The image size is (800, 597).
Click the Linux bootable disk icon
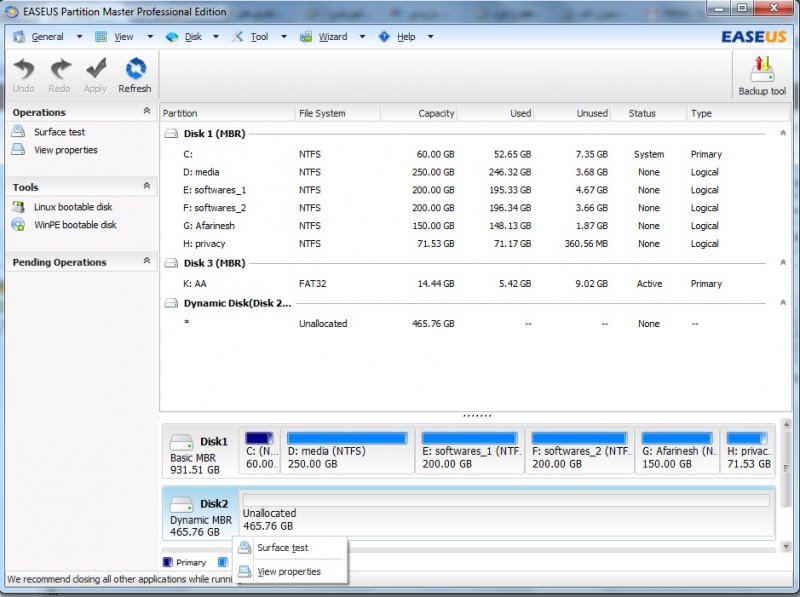click(x=18, y=207)
